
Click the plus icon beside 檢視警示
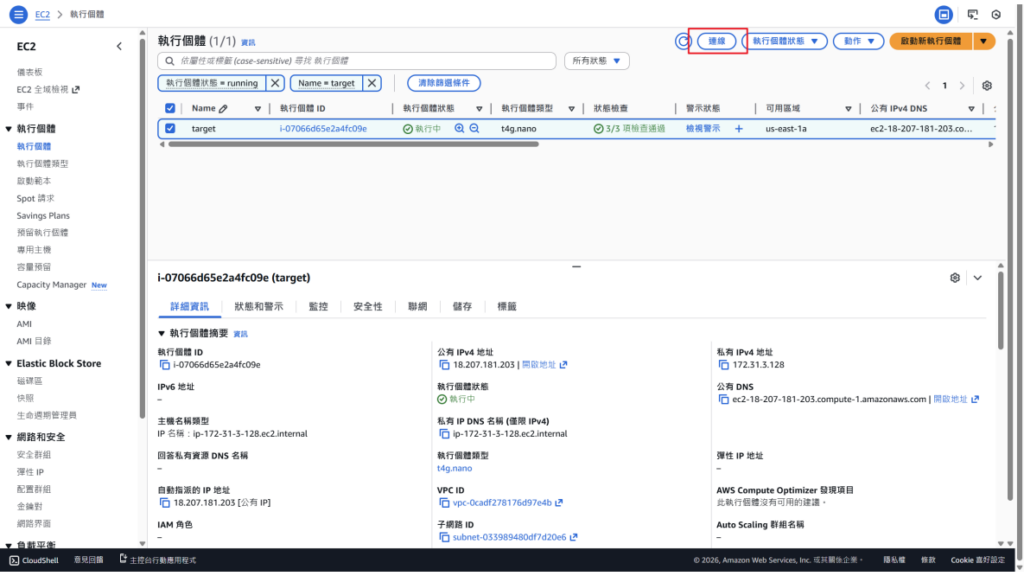739,128
